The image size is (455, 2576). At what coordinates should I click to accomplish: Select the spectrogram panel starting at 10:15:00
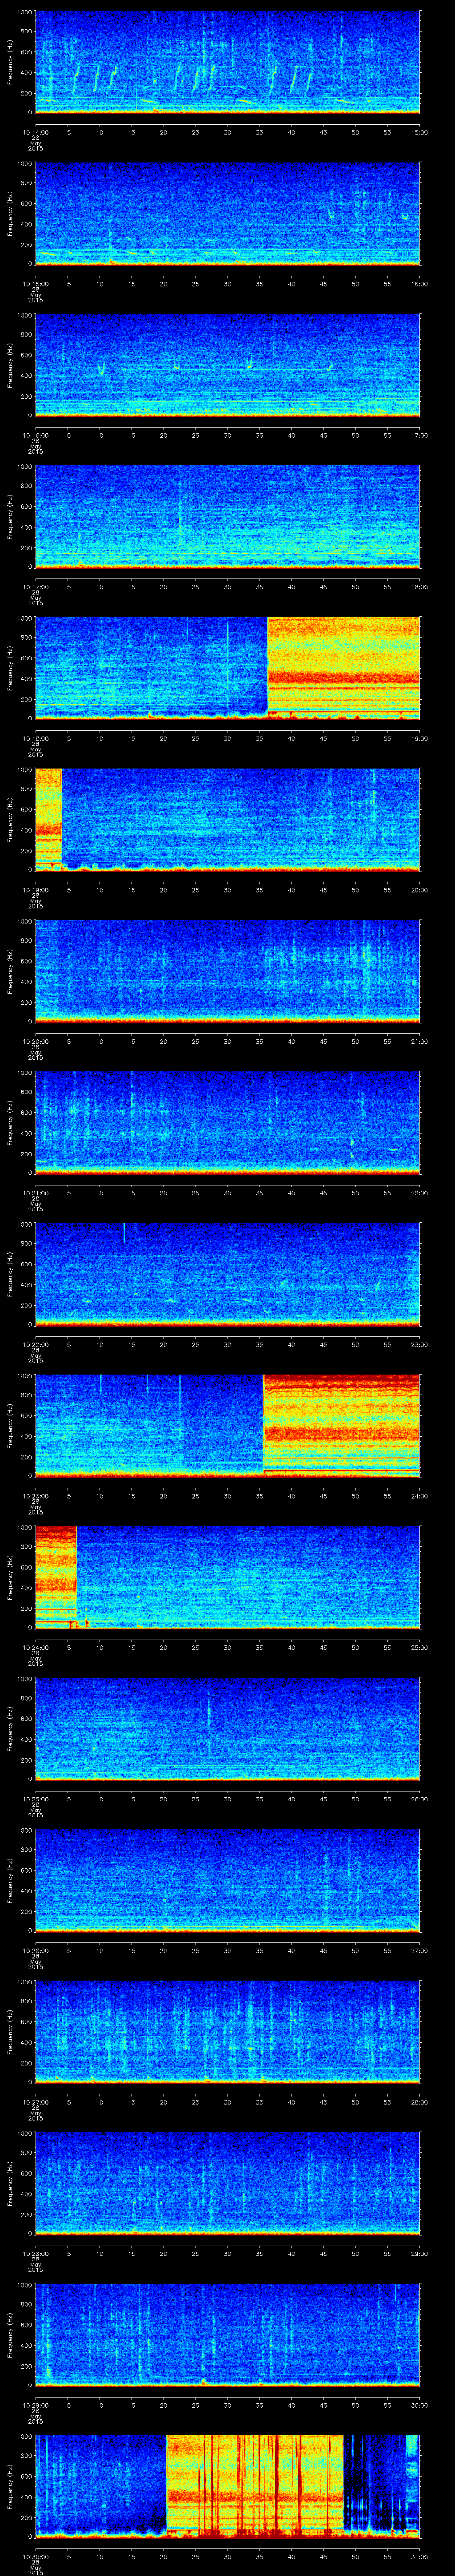227,214
